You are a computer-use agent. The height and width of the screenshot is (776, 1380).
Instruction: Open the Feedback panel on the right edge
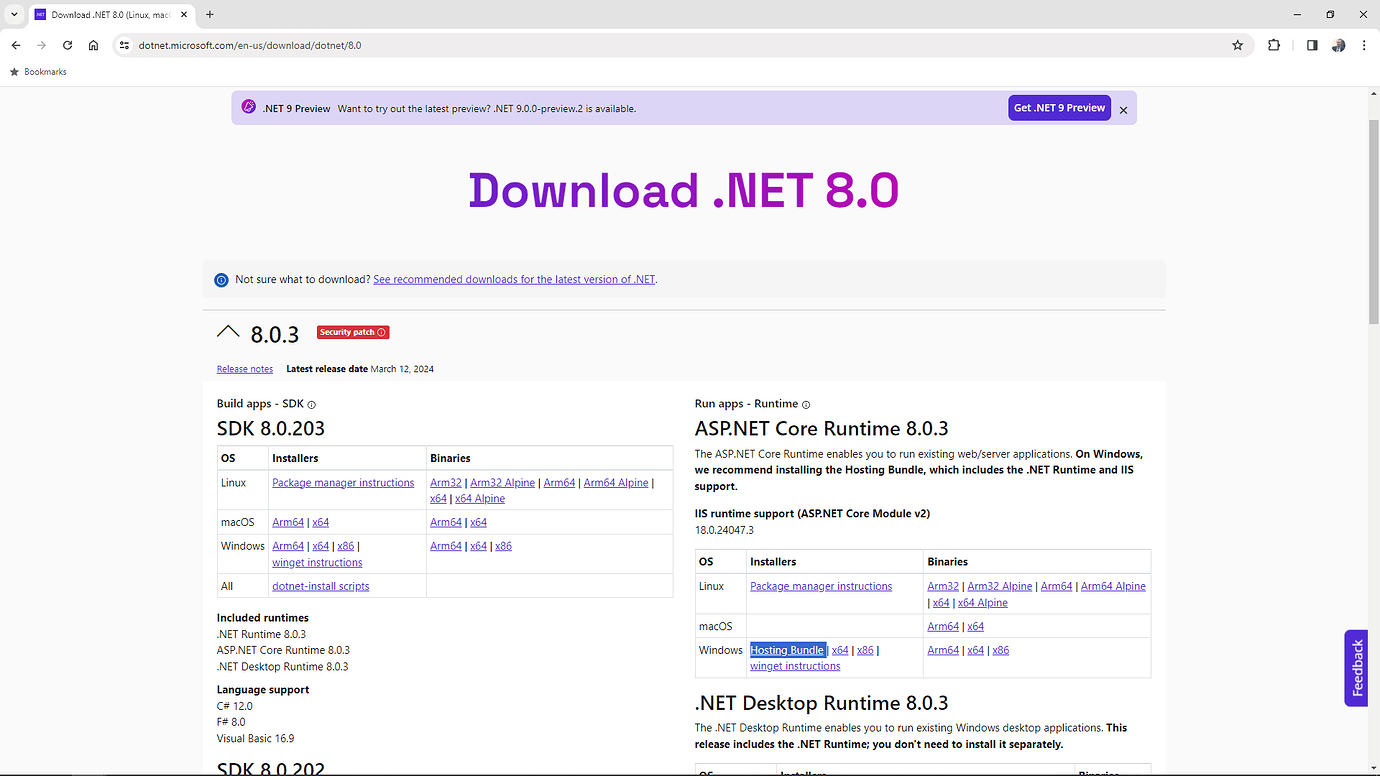1356,668
